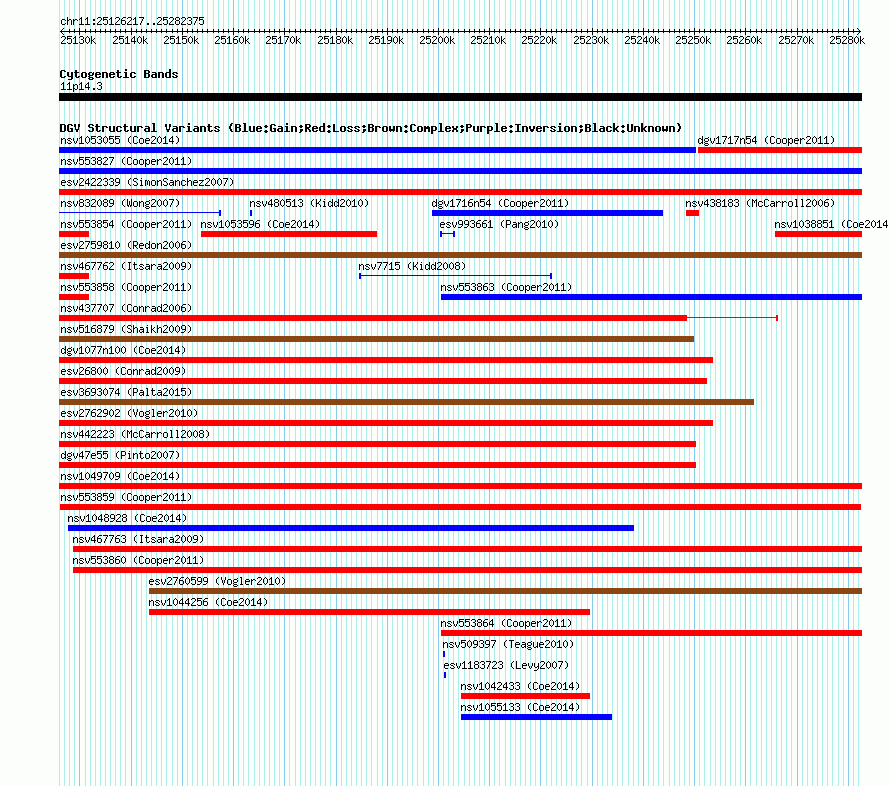This screenshot has height=786, width=890.
Task: Select nsv1048928 (Coe2014) blue gain bar
Action: coord(351,528)
